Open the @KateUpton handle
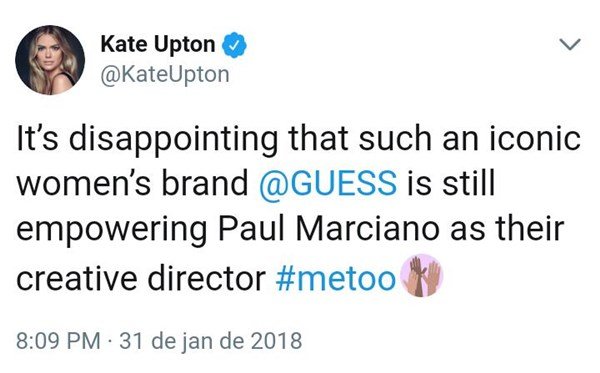This screenshot has height=373, width=600. [165, 74]
